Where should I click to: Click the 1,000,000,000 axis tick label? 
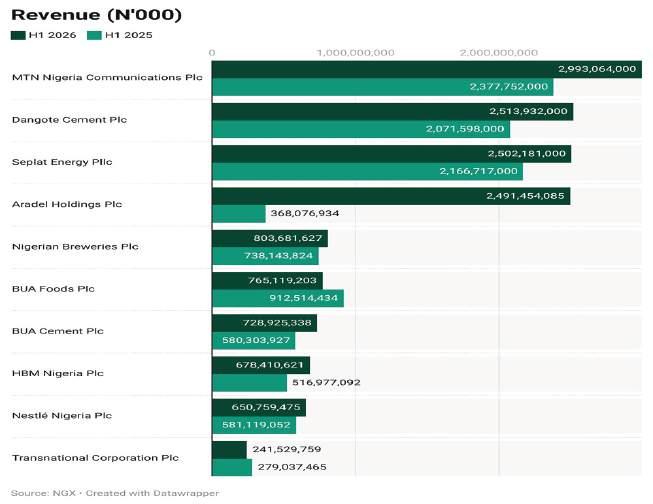click(x=356, y=53)
